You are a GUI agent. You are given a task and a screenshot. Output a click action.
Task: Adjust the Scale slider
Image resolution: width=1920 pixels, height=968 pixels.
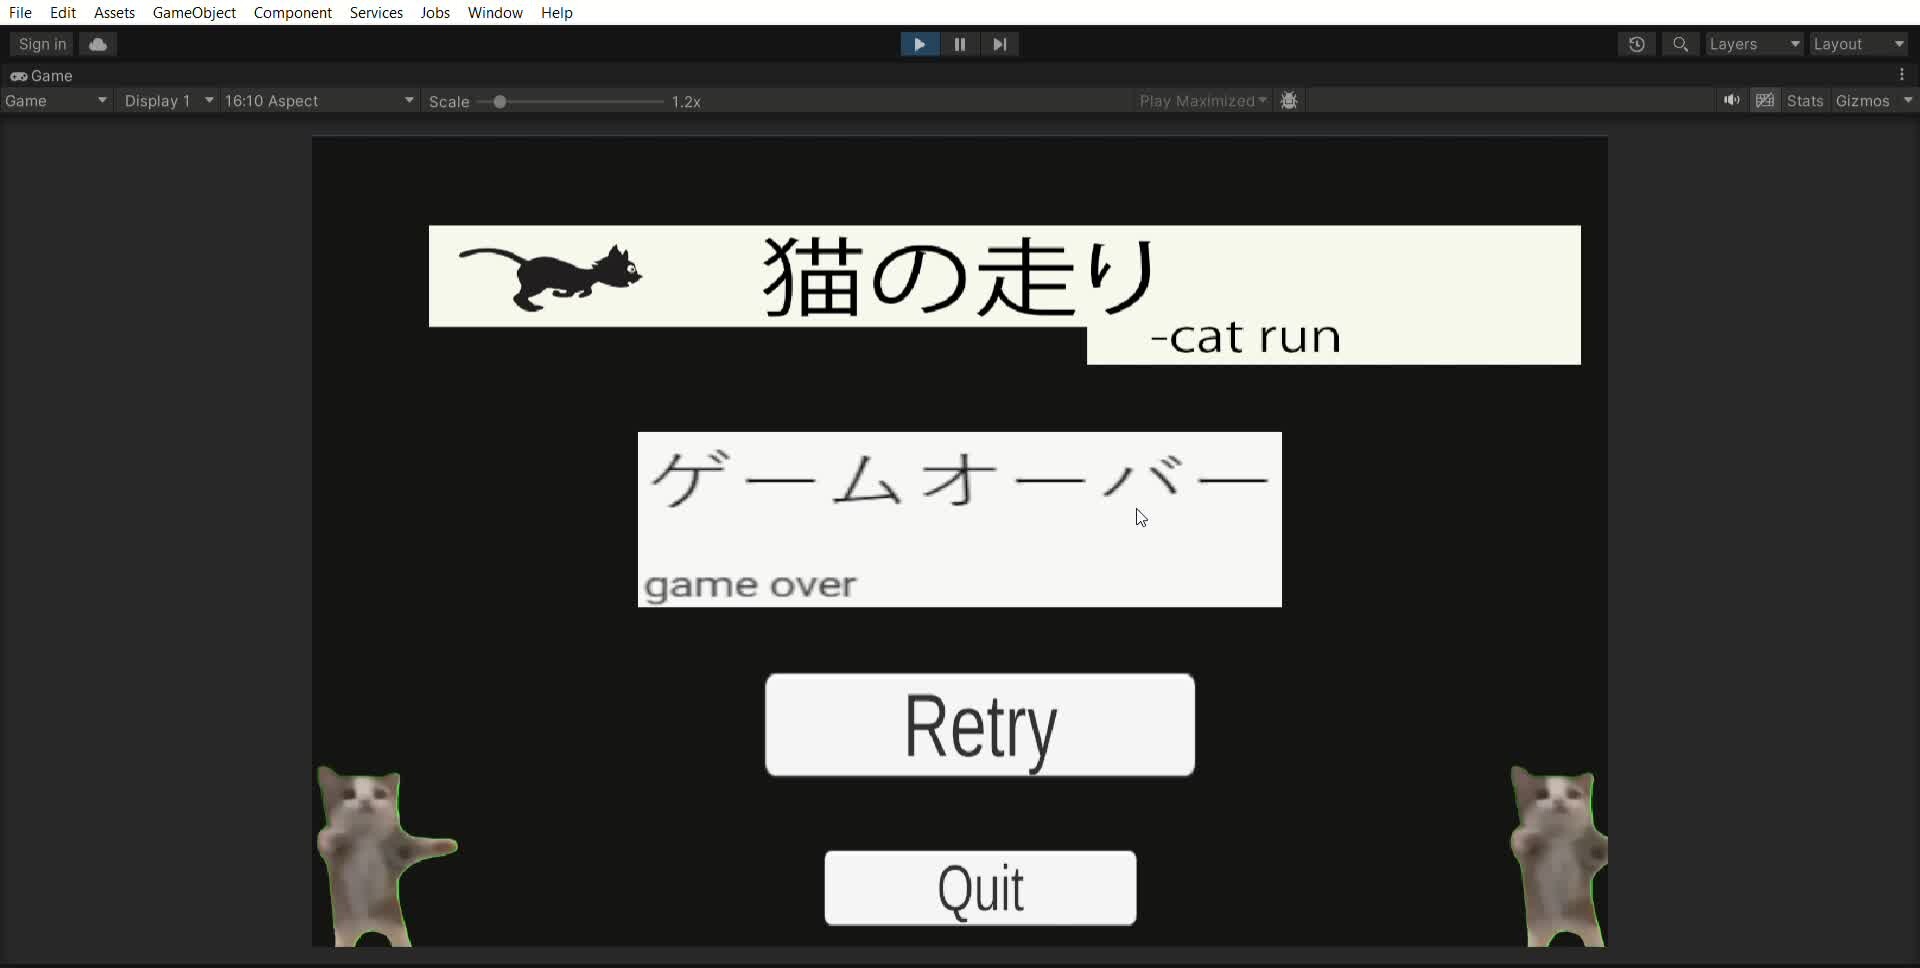(x=500, y=101)
